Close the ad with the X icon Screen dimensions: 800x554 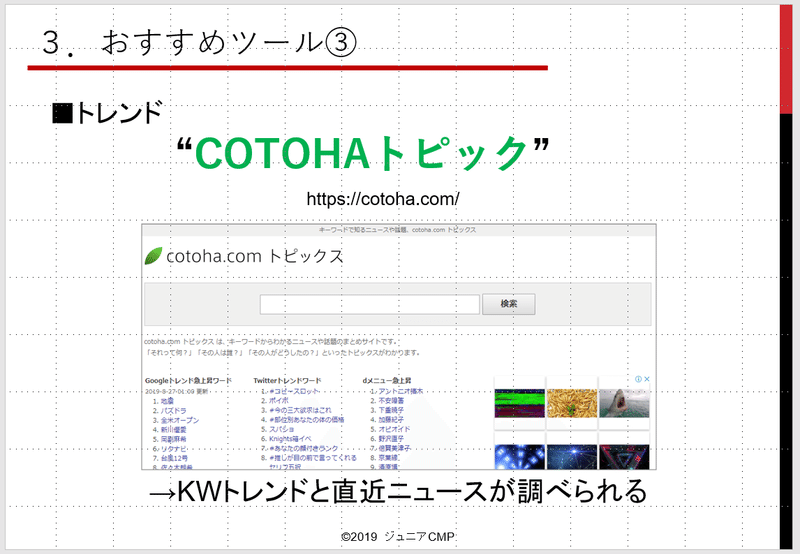(646, 379)
